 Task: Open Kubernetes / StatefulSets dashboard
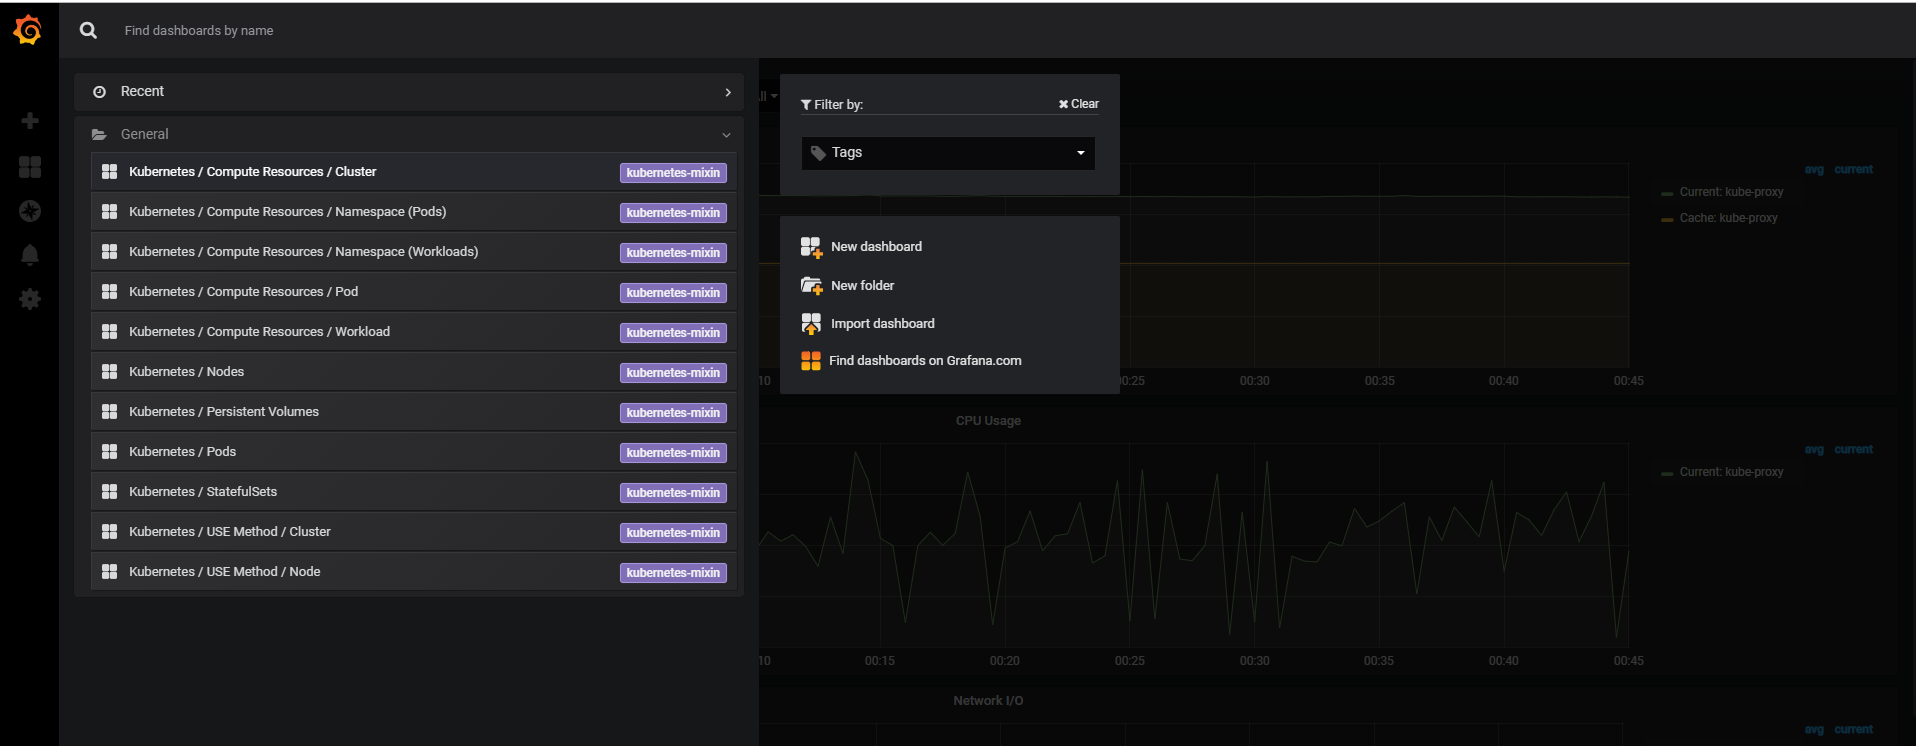pyautogui.click(x=414, y=492)
